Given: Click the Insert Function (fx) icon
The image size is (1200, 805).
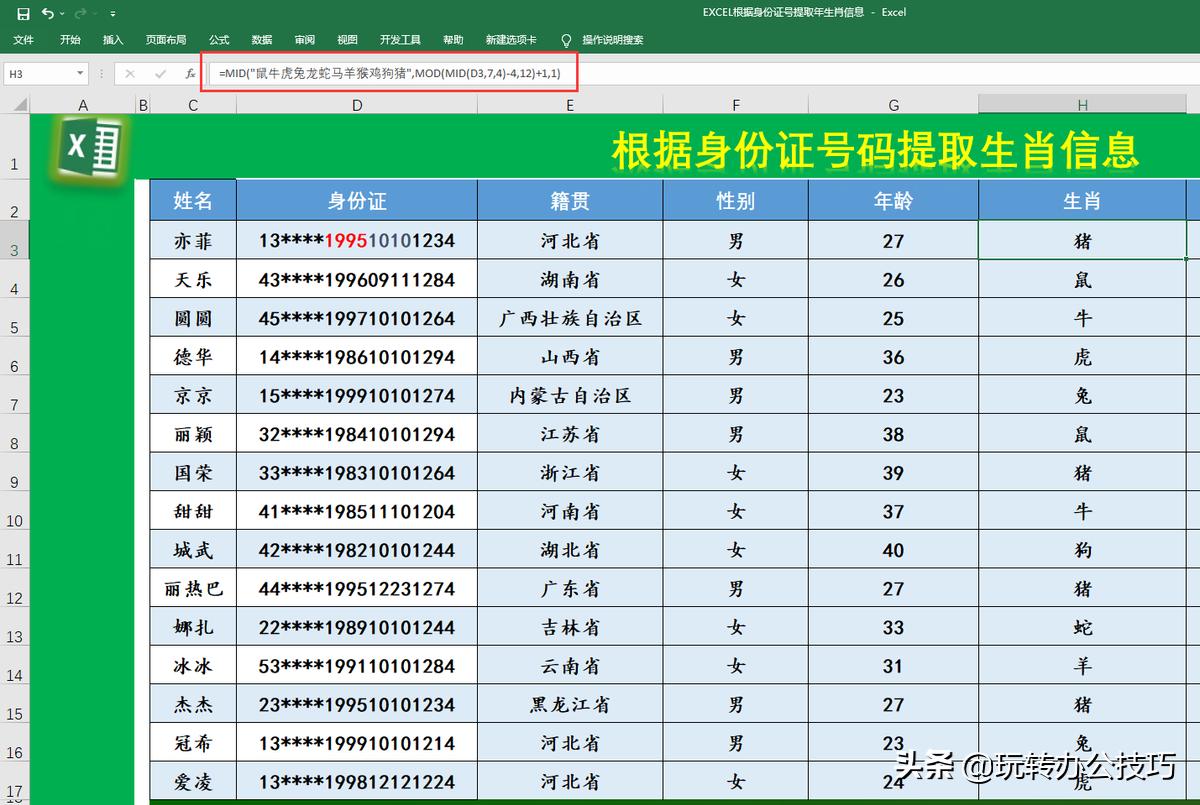Looking at the screenshot, I should coord(190,73).
